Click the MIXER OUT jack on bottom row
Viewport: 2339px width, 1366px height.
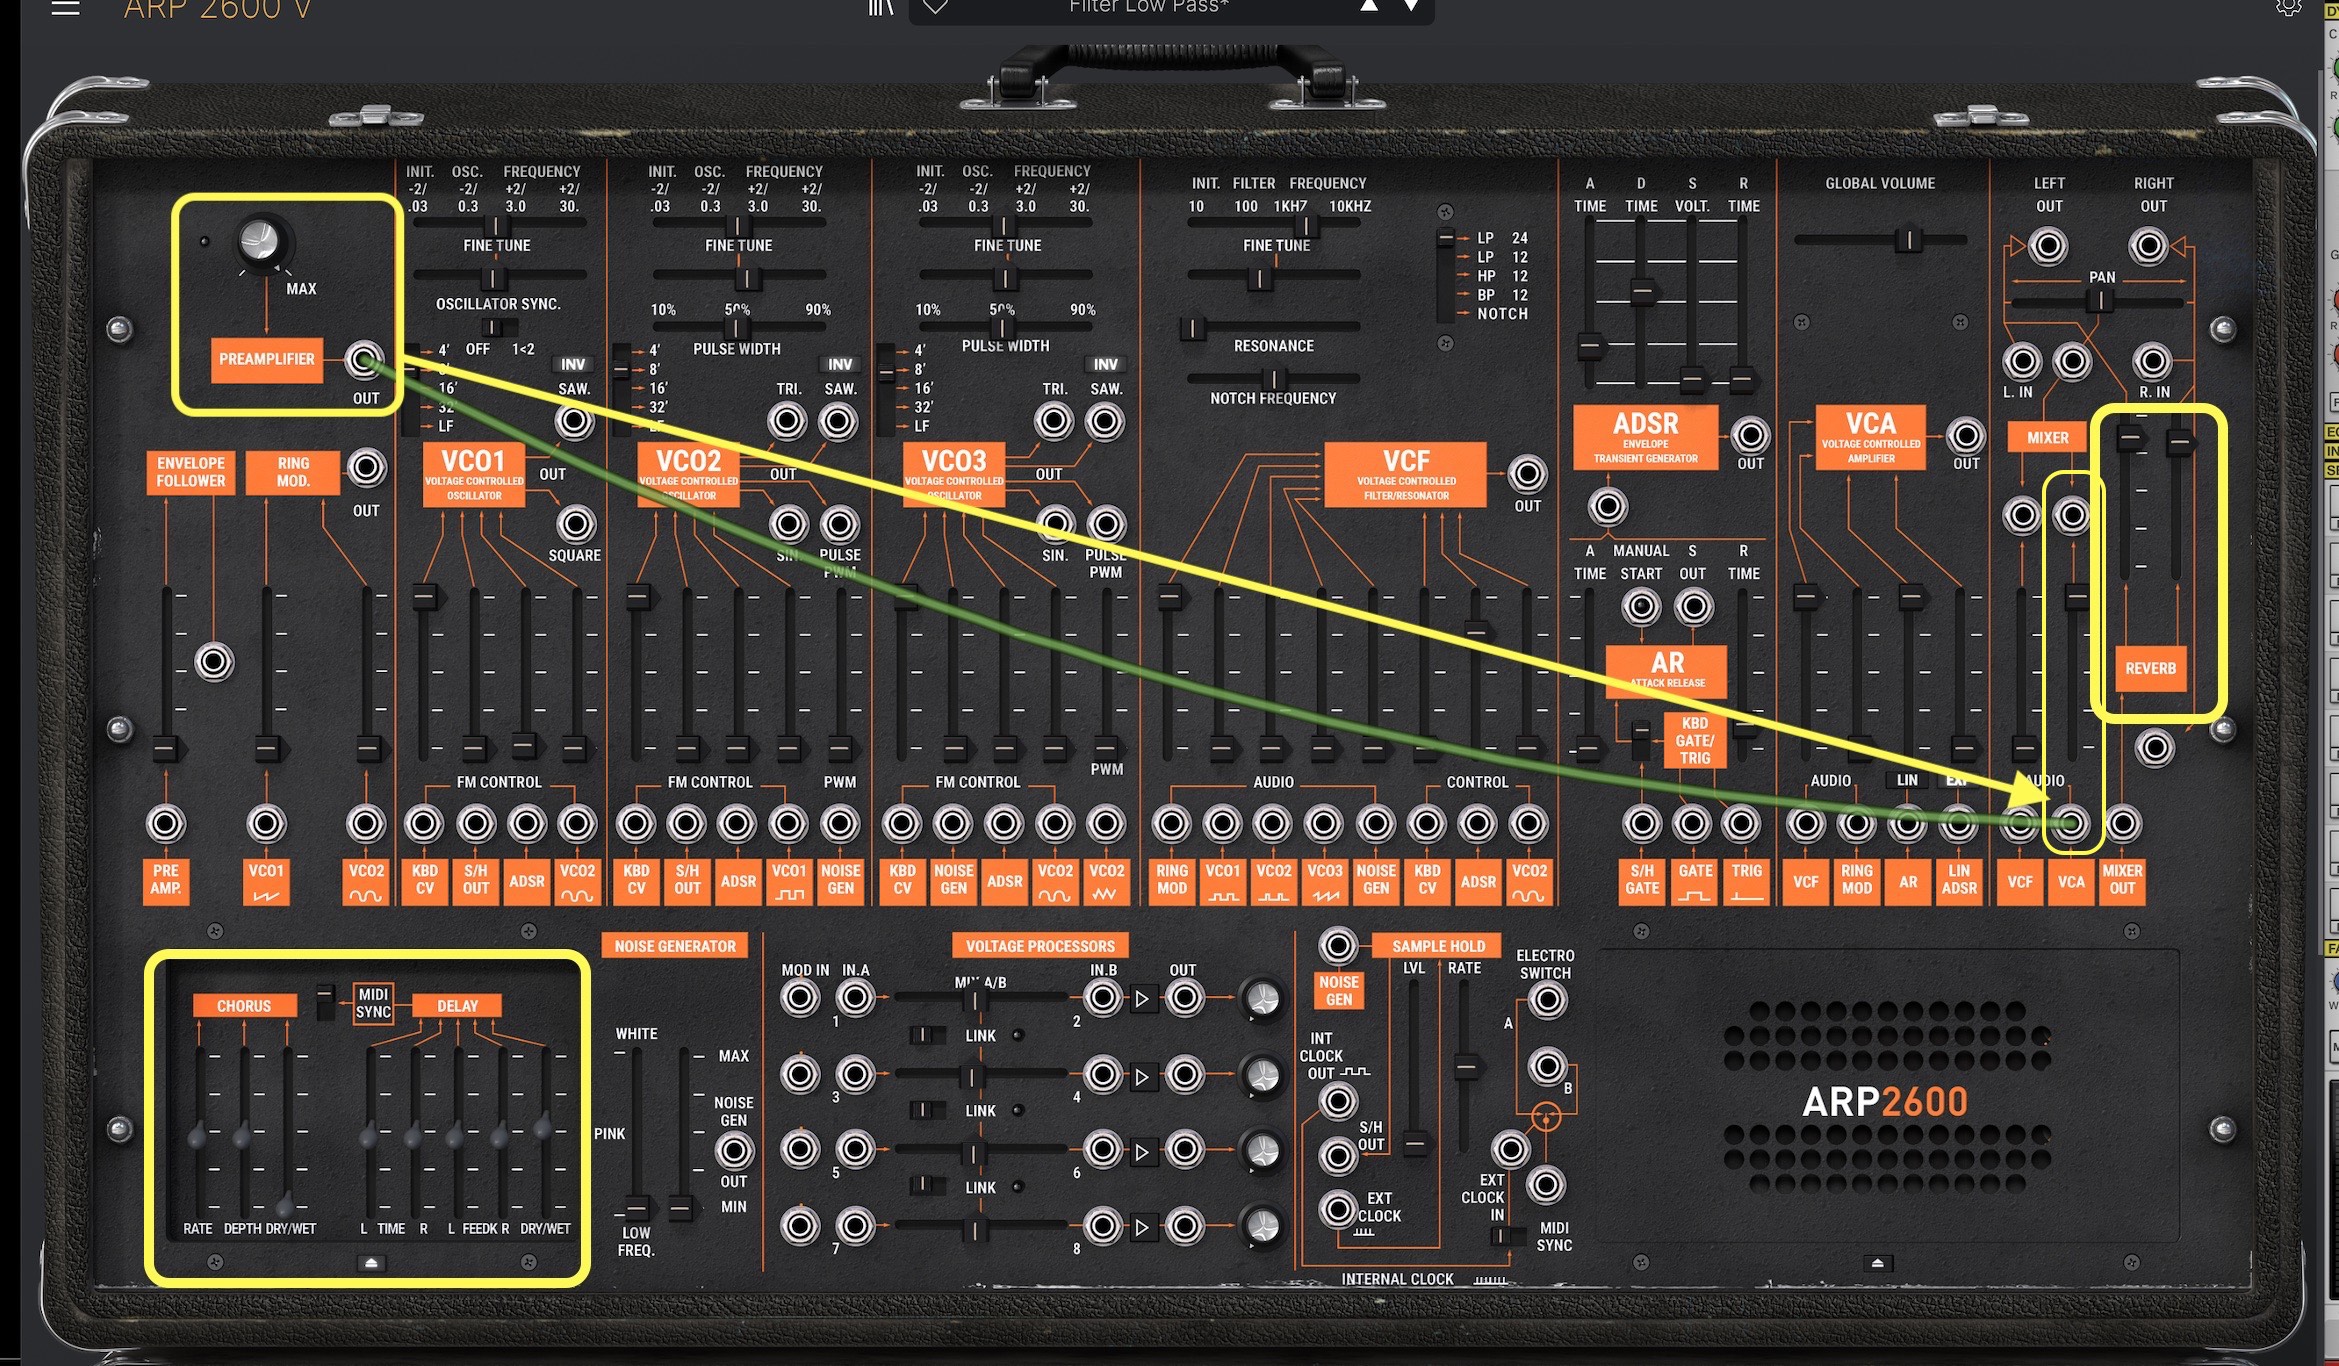[x=2122, y=824]
